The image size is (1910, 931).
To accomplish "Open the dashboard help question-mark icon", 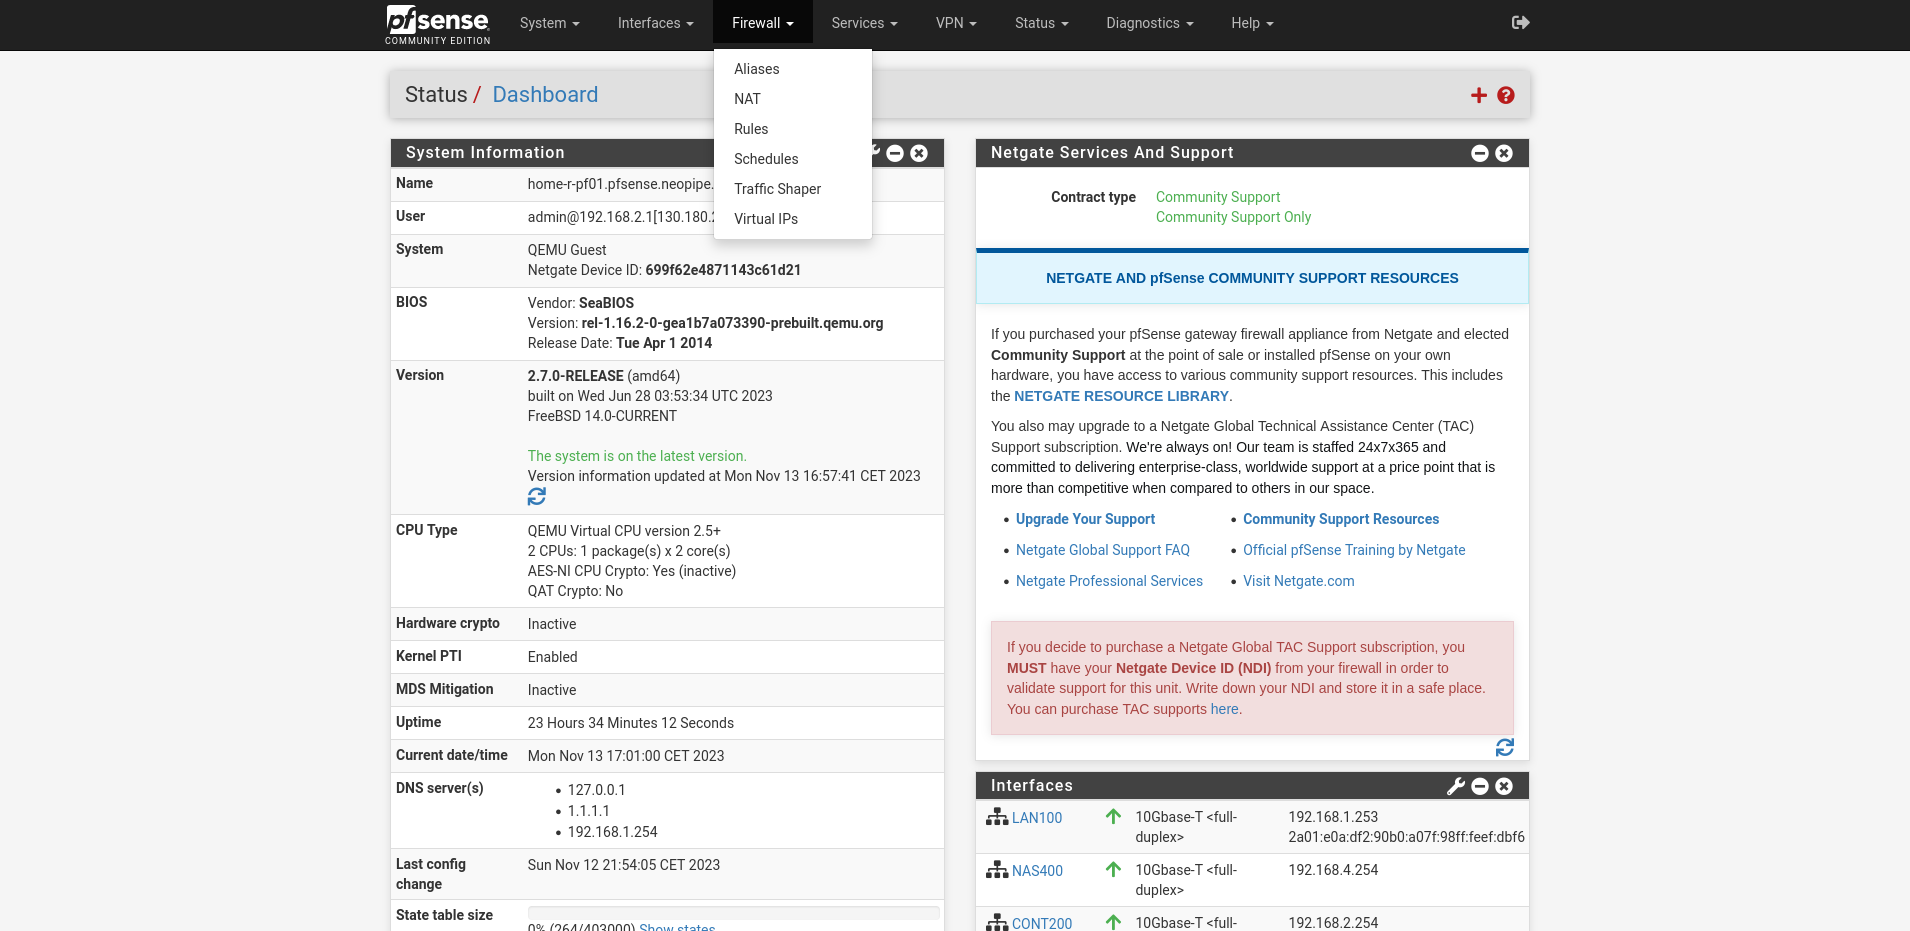I will click(x=1506, y=95).
